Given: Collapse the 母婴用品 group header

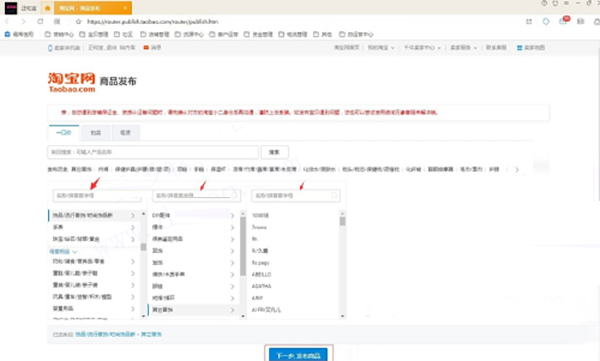Looking at the screenshot, I should (x=64, y=252).
